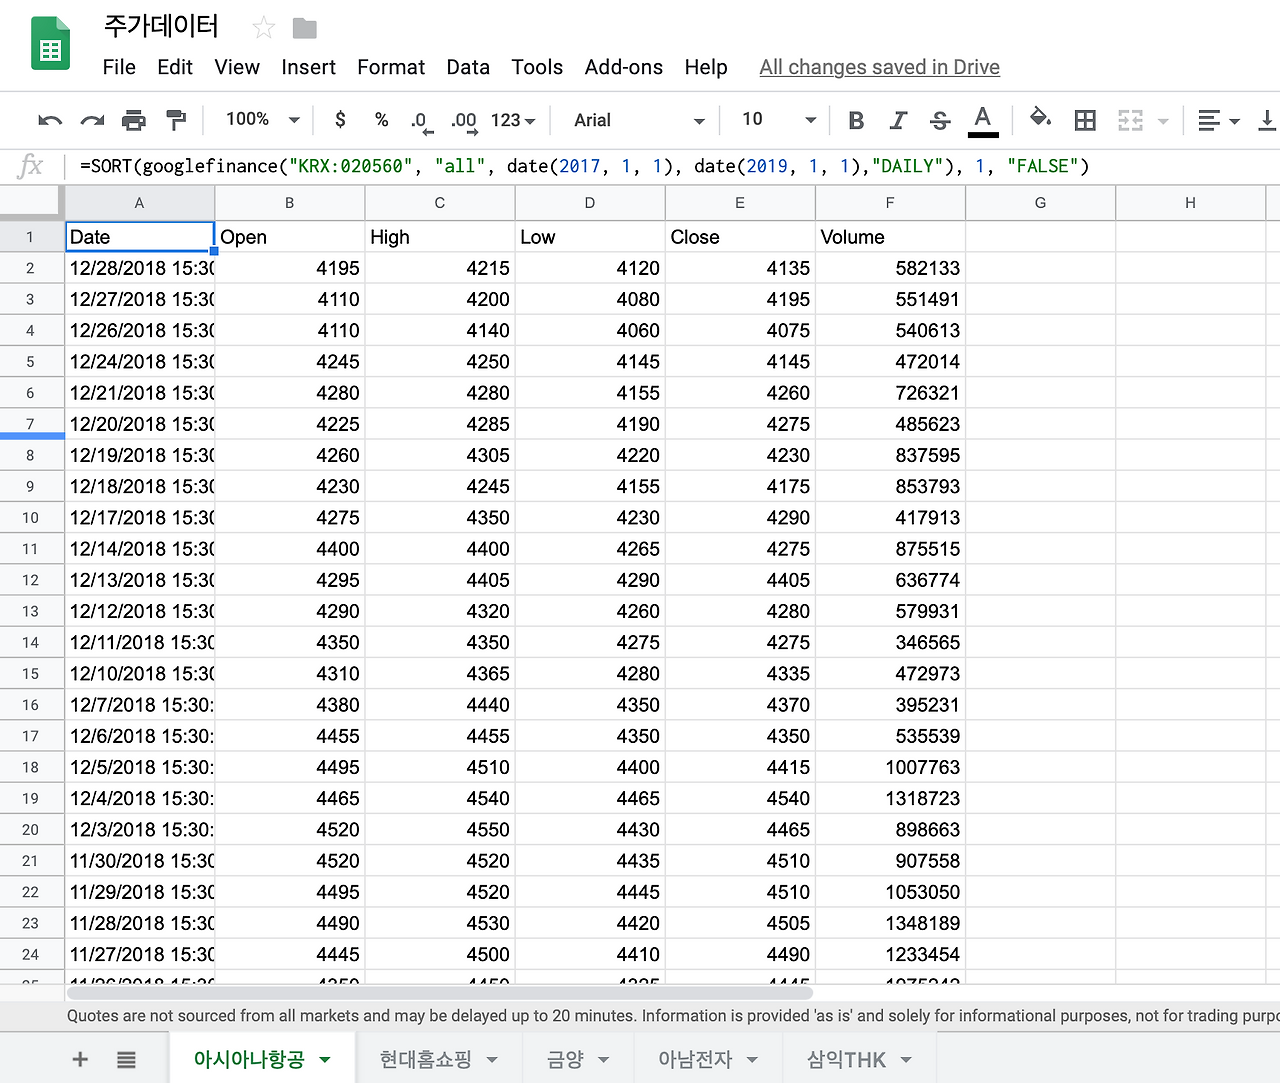Show the all sheets list
The image size is (1280, 1083).
[x=126, y=1059]
